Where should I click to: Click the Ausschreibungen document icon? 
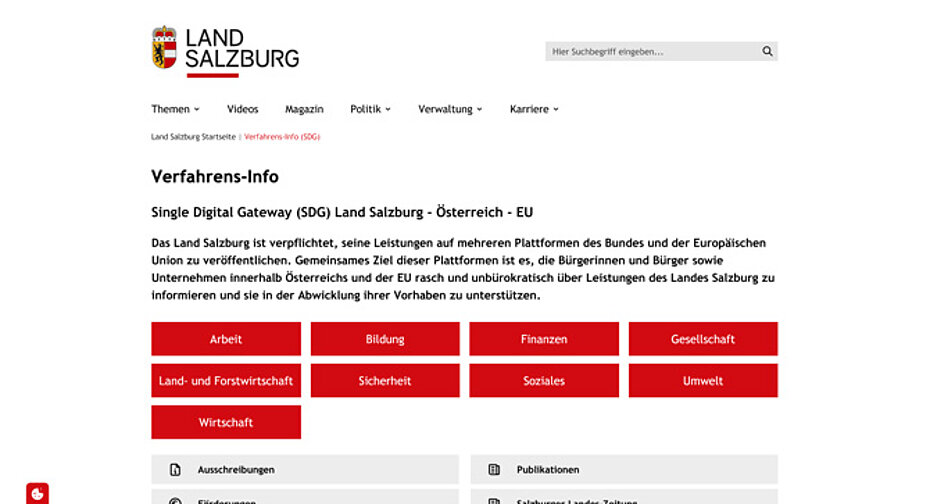(175, 469)
